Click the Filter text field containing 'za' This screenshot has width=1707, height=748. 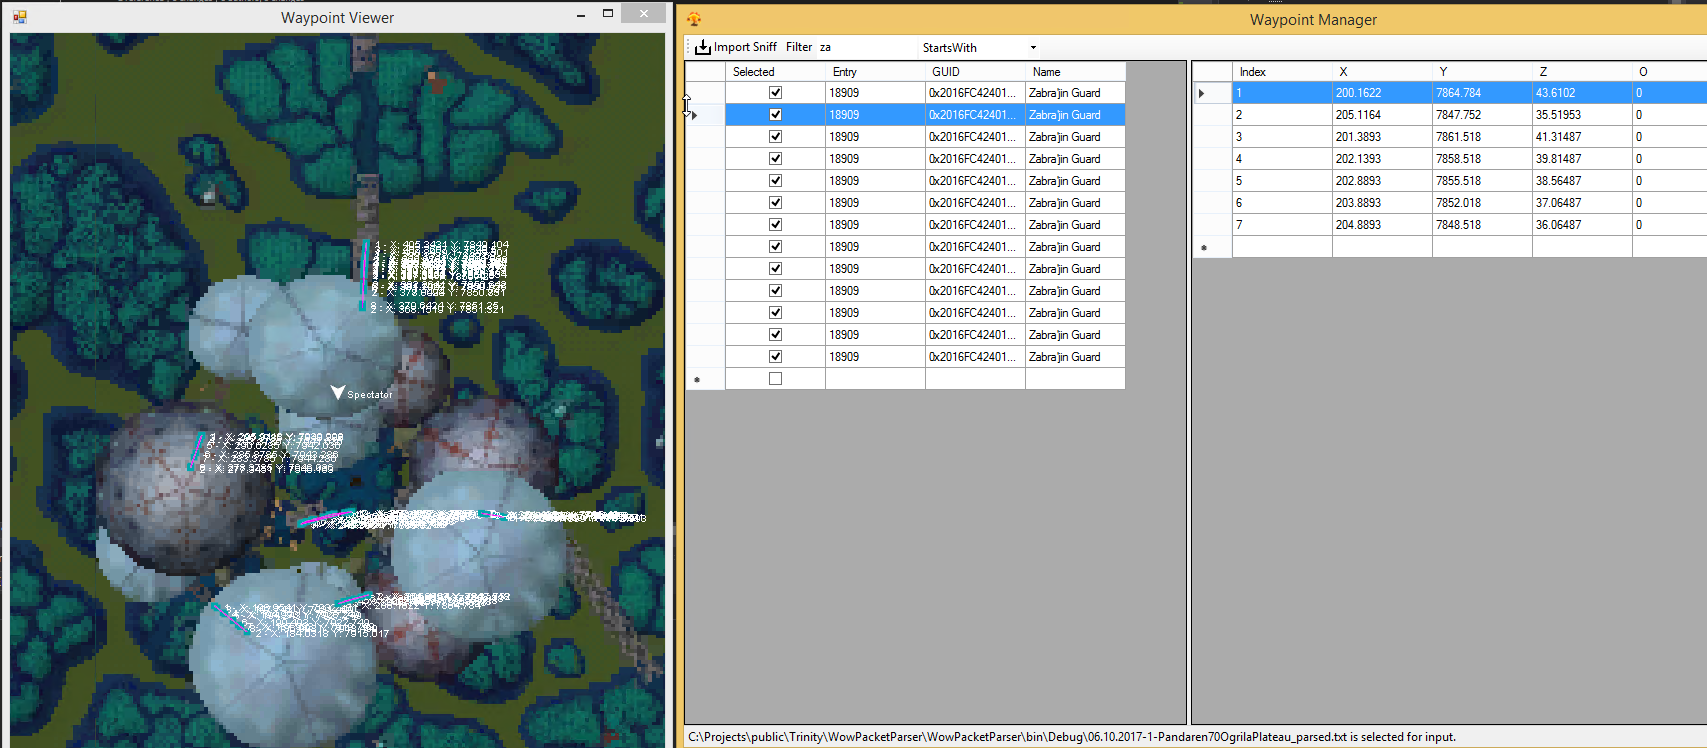[865, 47]
